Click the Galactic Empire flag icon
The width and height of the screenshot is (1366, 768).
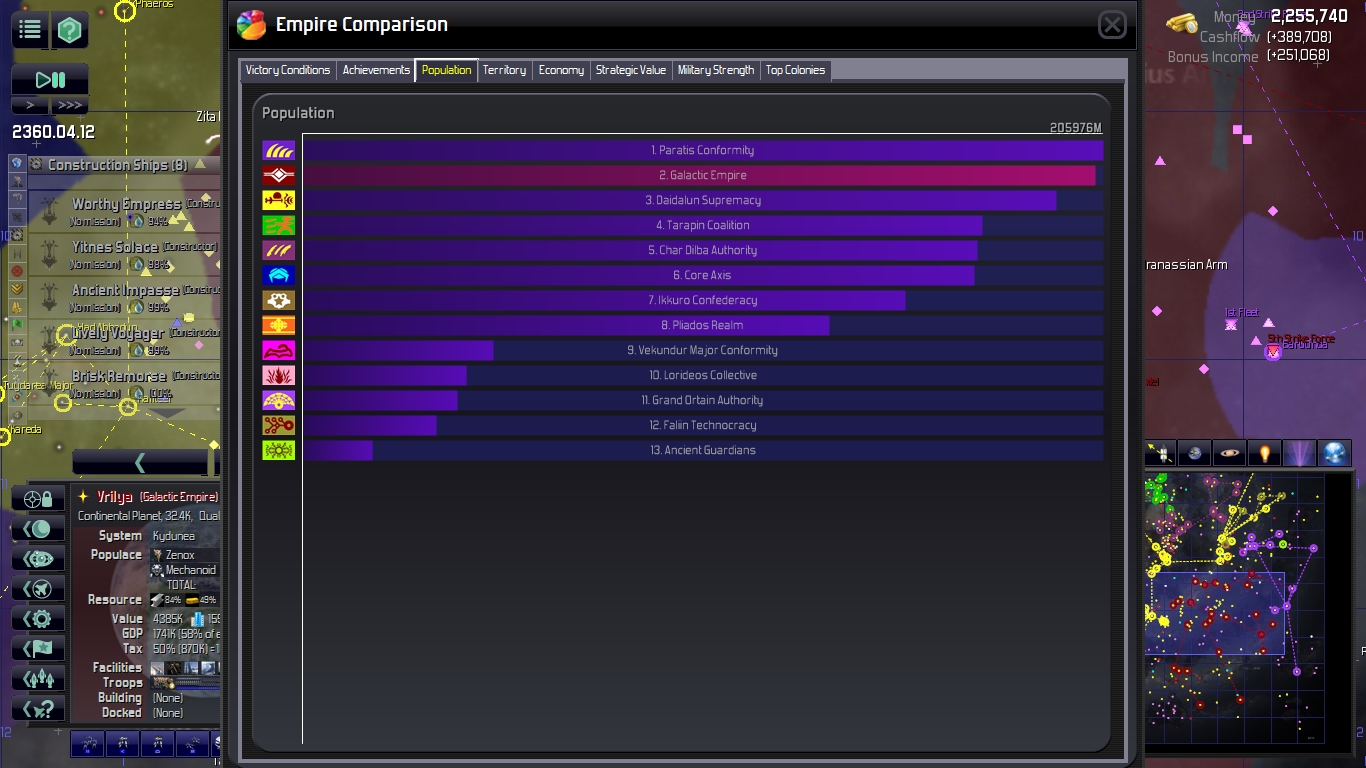[x=279, y=175]
